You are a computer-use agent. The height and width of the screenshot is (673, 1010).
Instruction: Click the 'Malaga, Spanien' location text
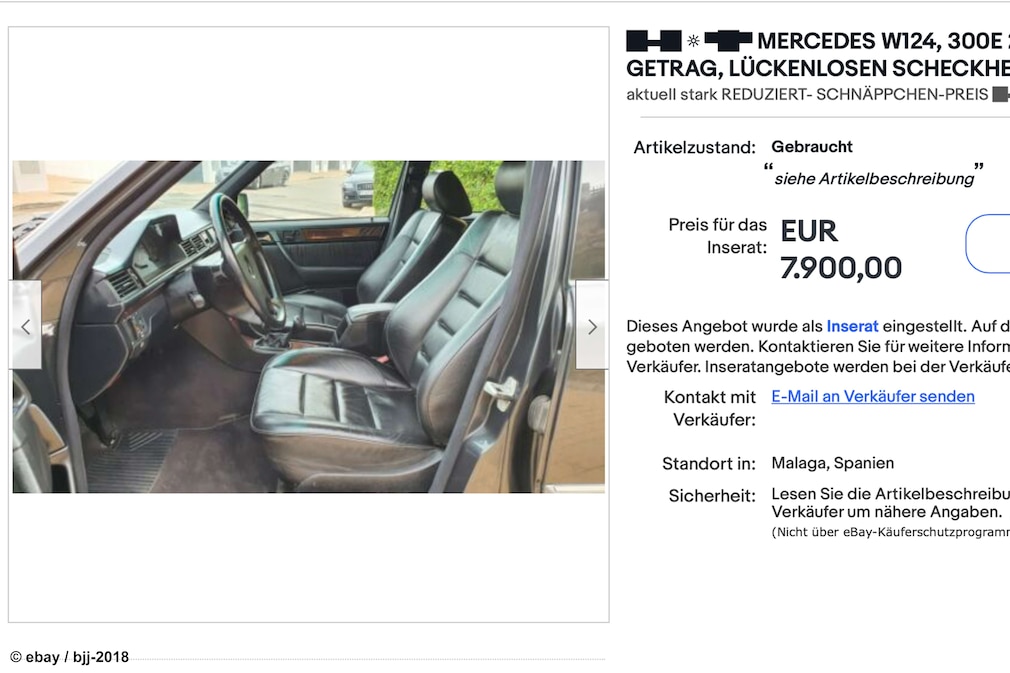[x=832, y=463]
